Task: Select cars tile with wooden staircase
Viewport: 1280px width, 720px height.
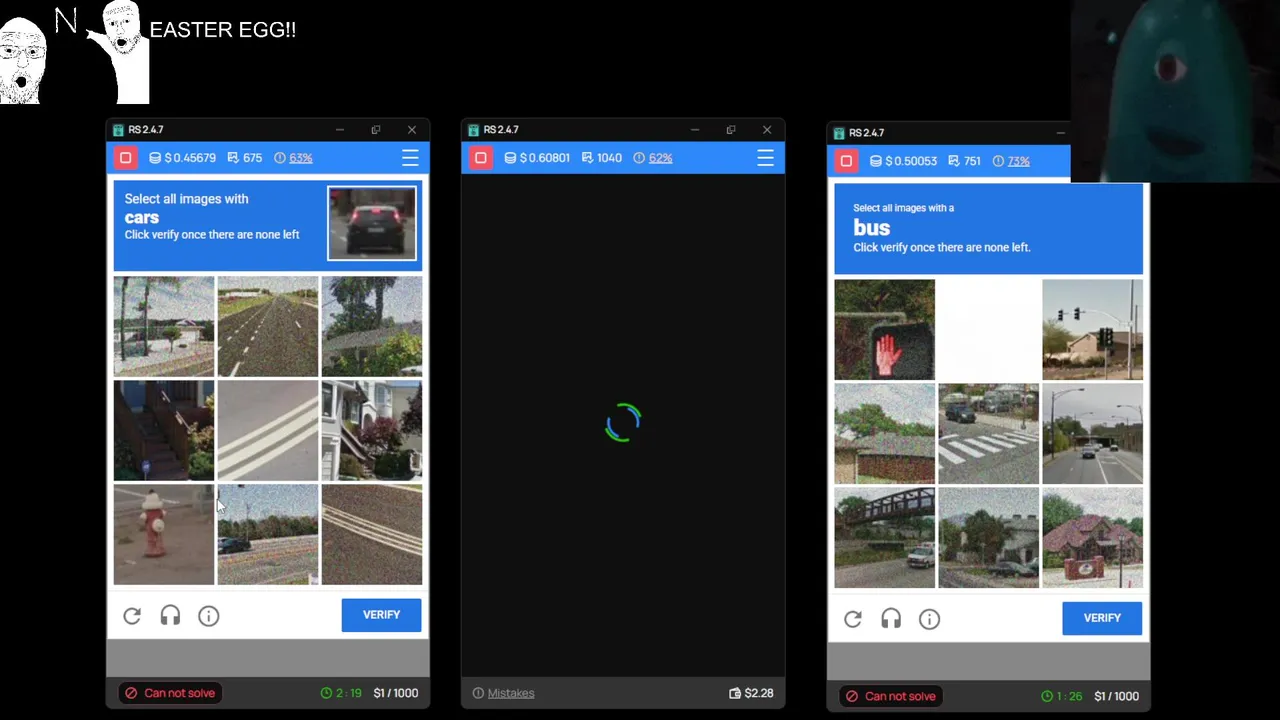Action: tap(164, 431)
